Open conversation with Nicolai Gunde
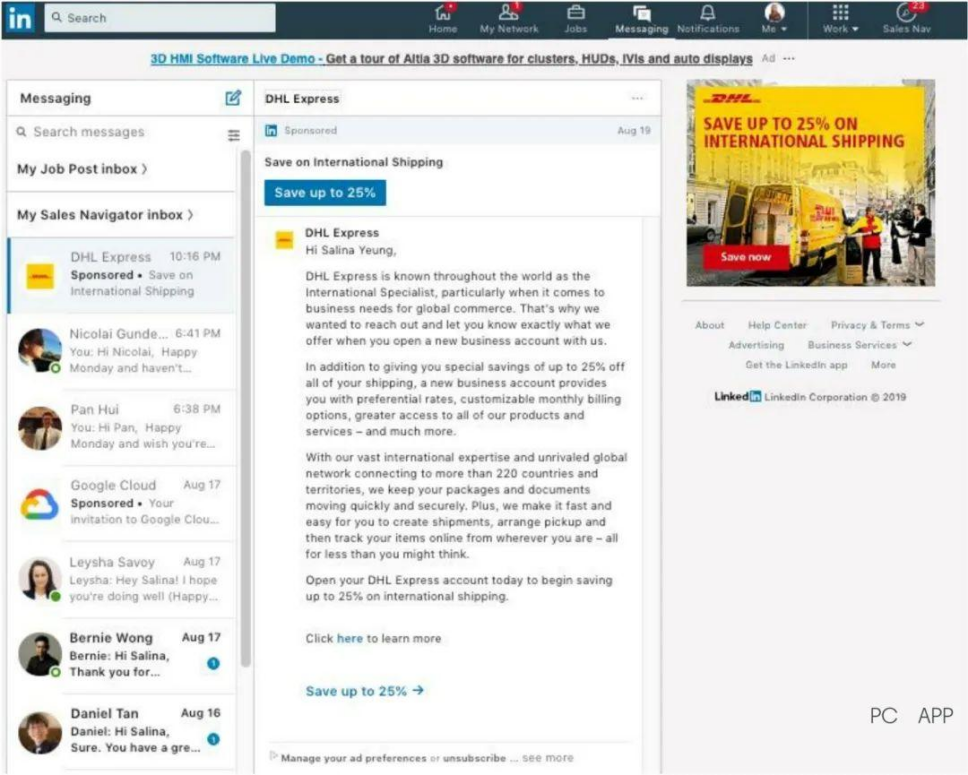The image size is (968, 775). (122, 351)
